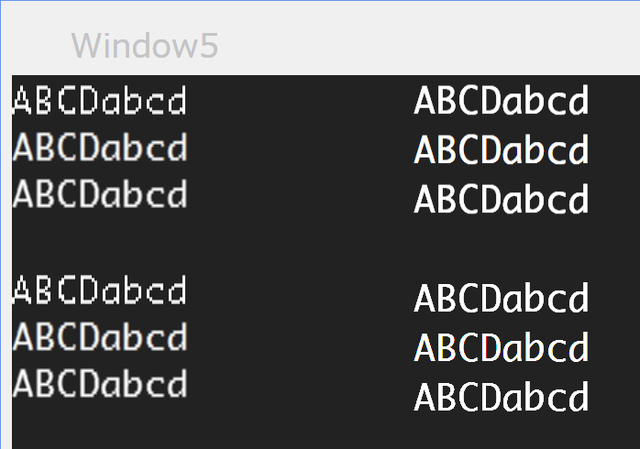Select the middle left ABCDabcd in the lower group

pyautogui.click(x=100, y=336)
